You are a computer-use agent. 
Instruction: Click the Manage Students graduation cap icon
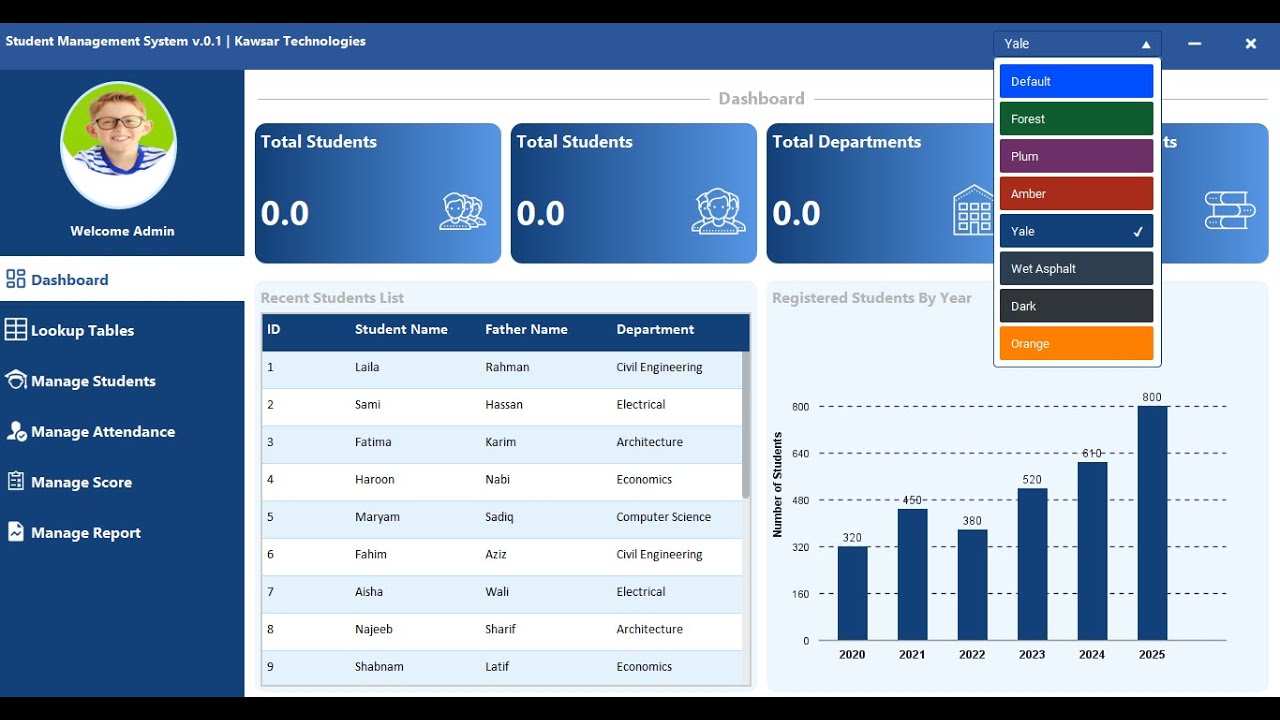coord(16,380)
